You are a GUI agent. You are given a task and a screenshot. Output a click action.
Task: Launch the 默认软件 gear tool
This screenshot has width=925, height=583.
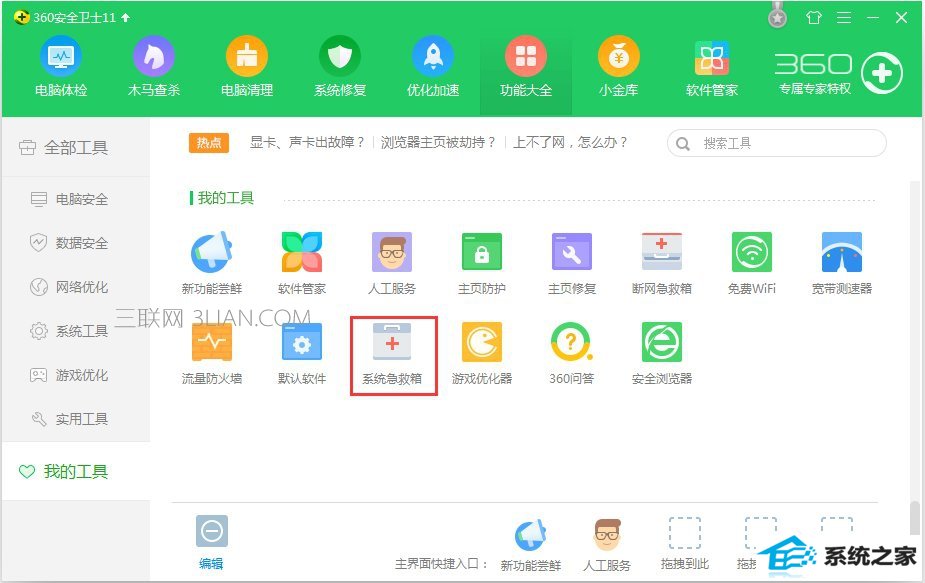pyautogui.click(x=301, y=353)
